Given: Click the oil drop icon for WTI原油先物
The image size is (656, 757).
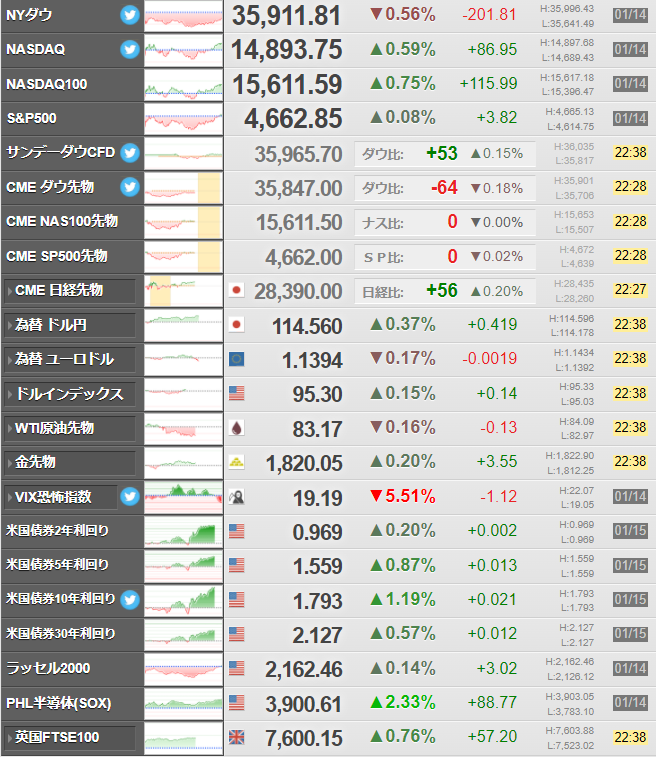Looking at the screenshot, I should [x=237, y=428].
